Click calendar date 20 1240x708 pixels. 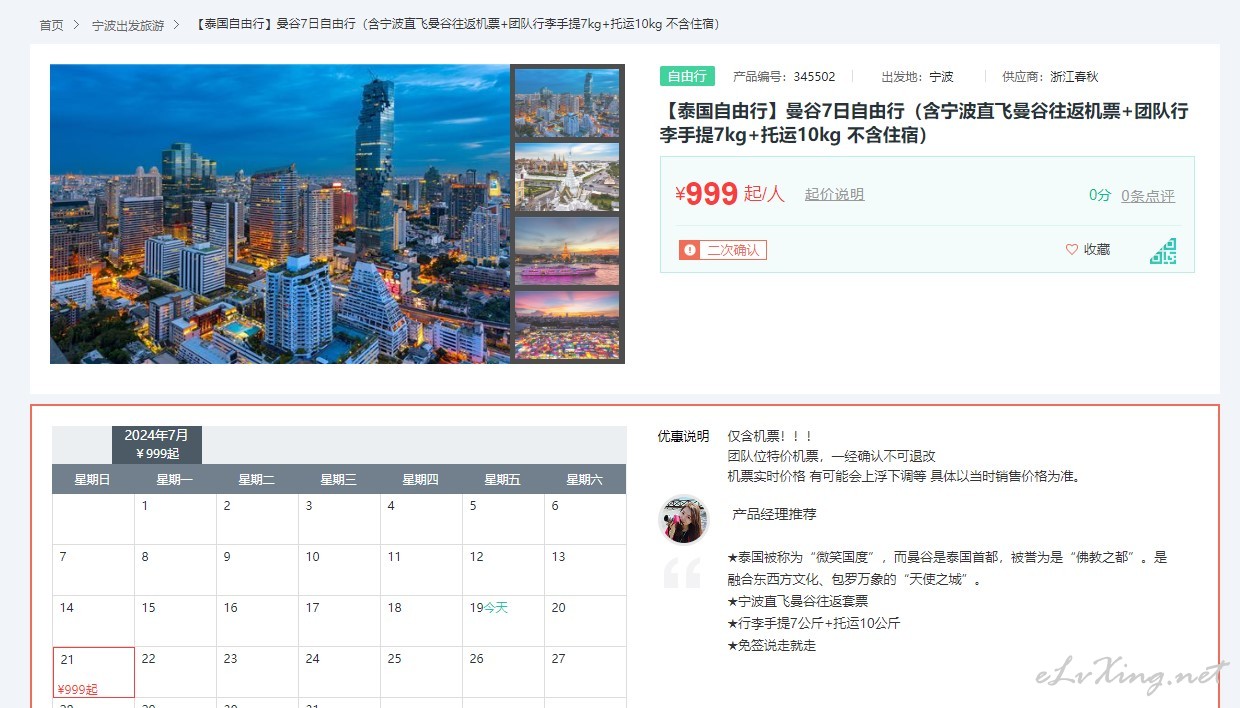[x=585, y=621]
